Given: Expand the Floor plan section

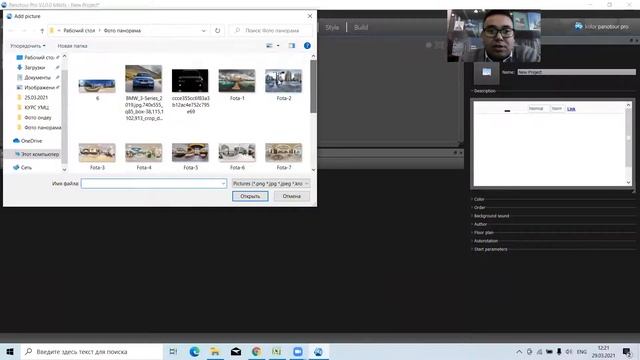Looking at the screenshot, I should click(x=483, y=232).
